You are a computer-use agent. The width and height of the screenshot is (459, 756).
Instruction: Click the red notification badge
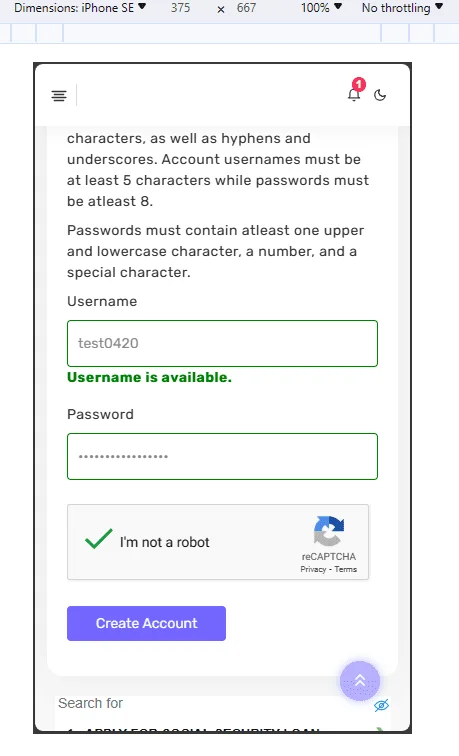[359, 84]
